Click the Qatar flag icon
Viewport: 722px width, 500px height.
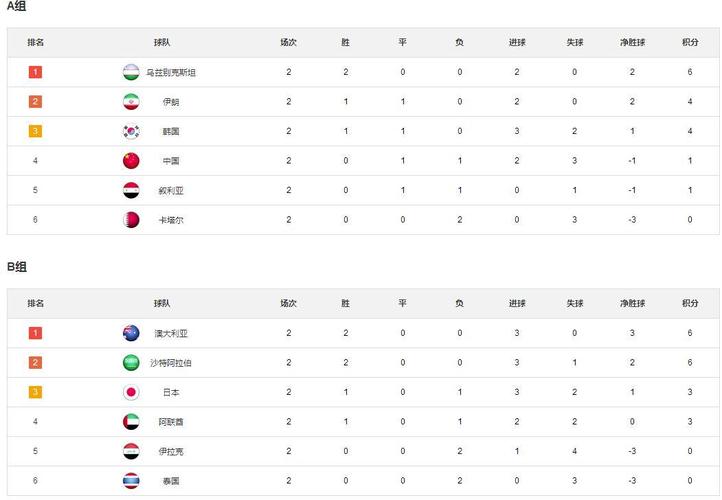[x=131, y=220]
